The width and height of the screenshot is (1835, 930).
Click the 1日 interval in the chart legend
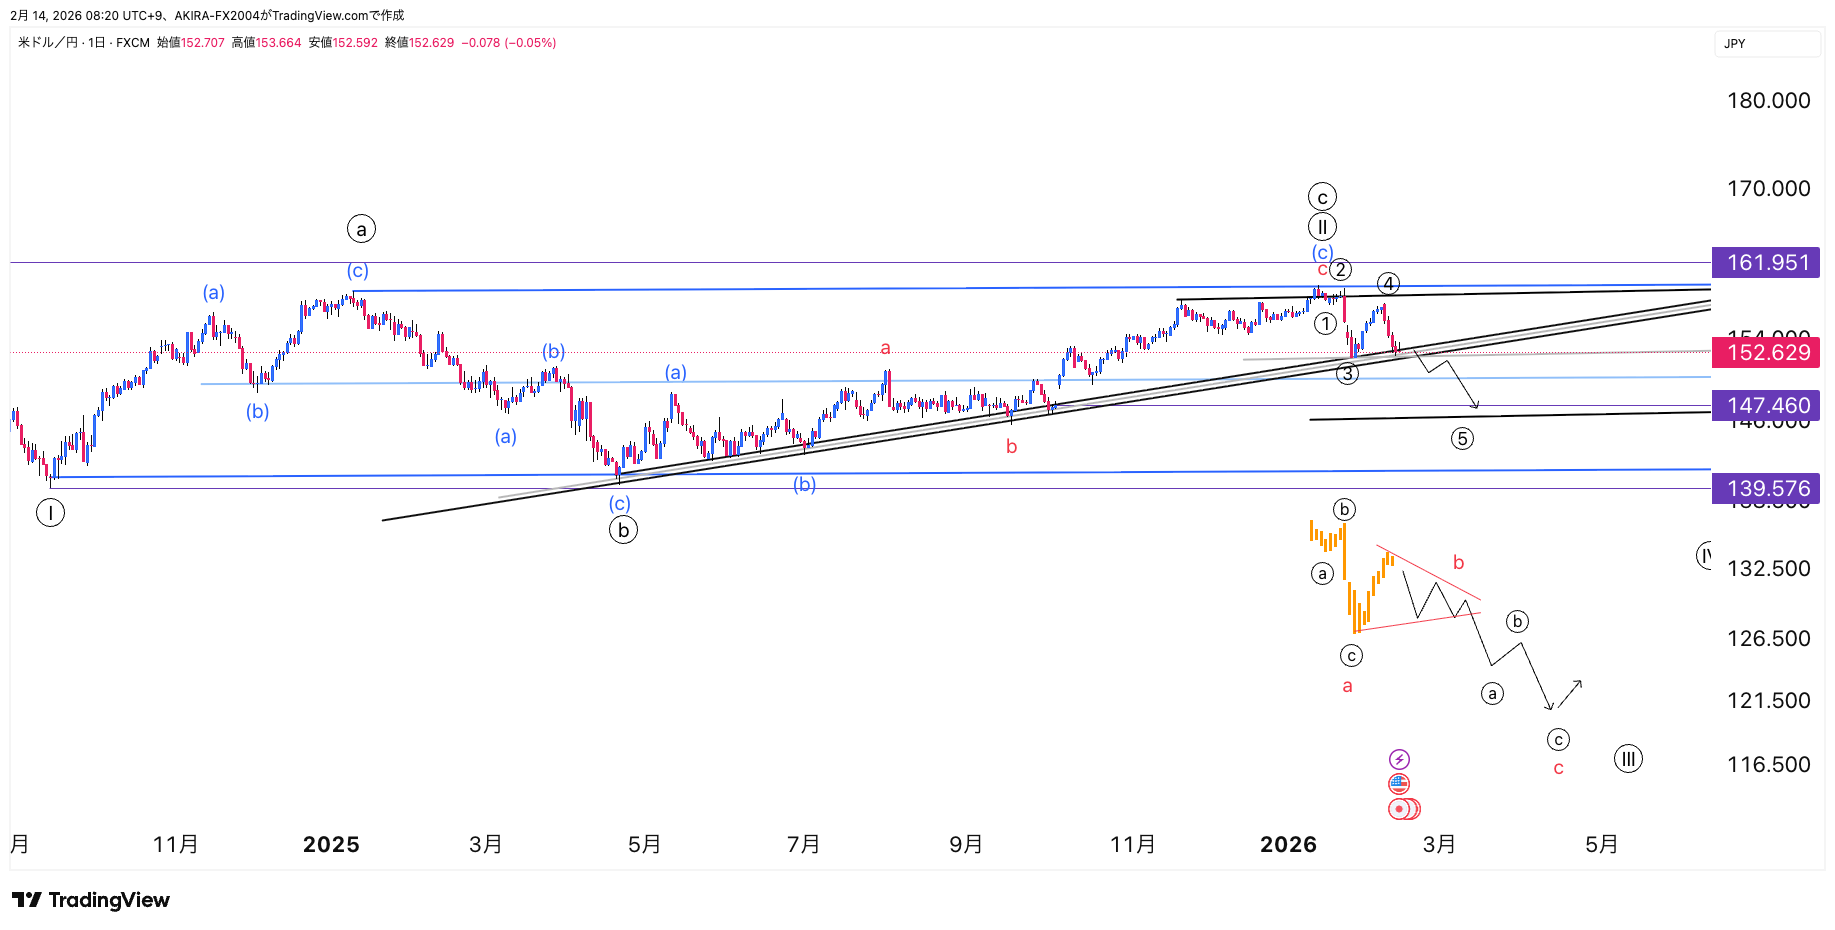(96, 43)
